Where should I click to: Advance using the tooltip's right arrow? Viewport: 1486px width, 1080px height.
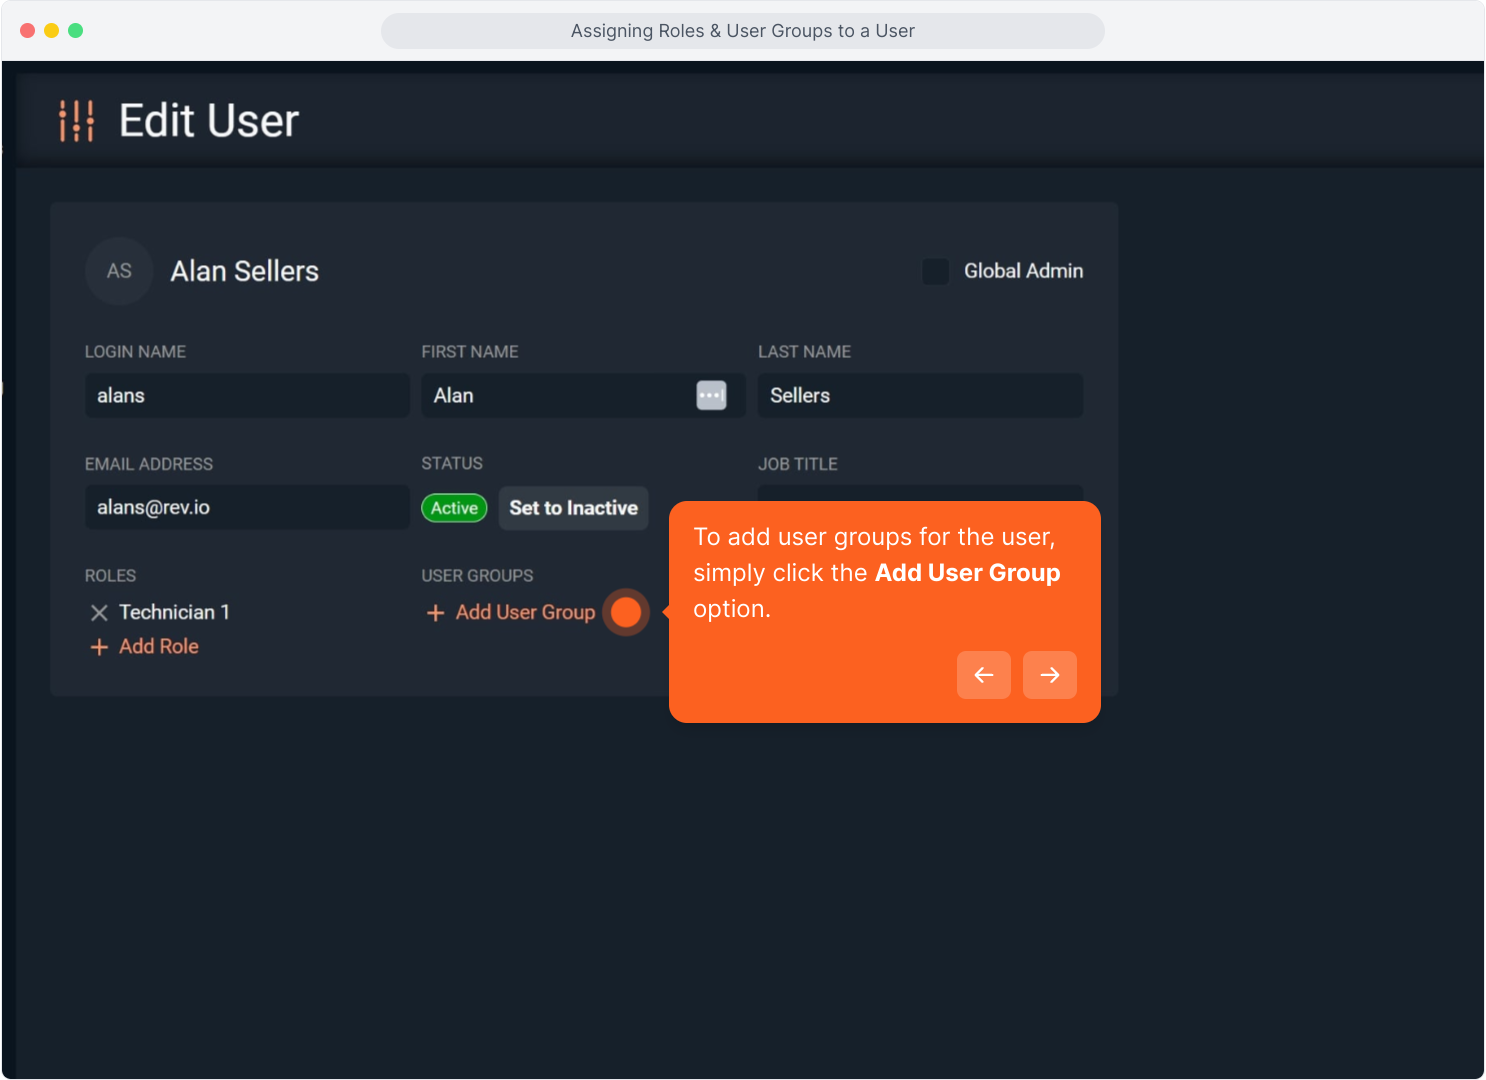[x=1049, y=675]
